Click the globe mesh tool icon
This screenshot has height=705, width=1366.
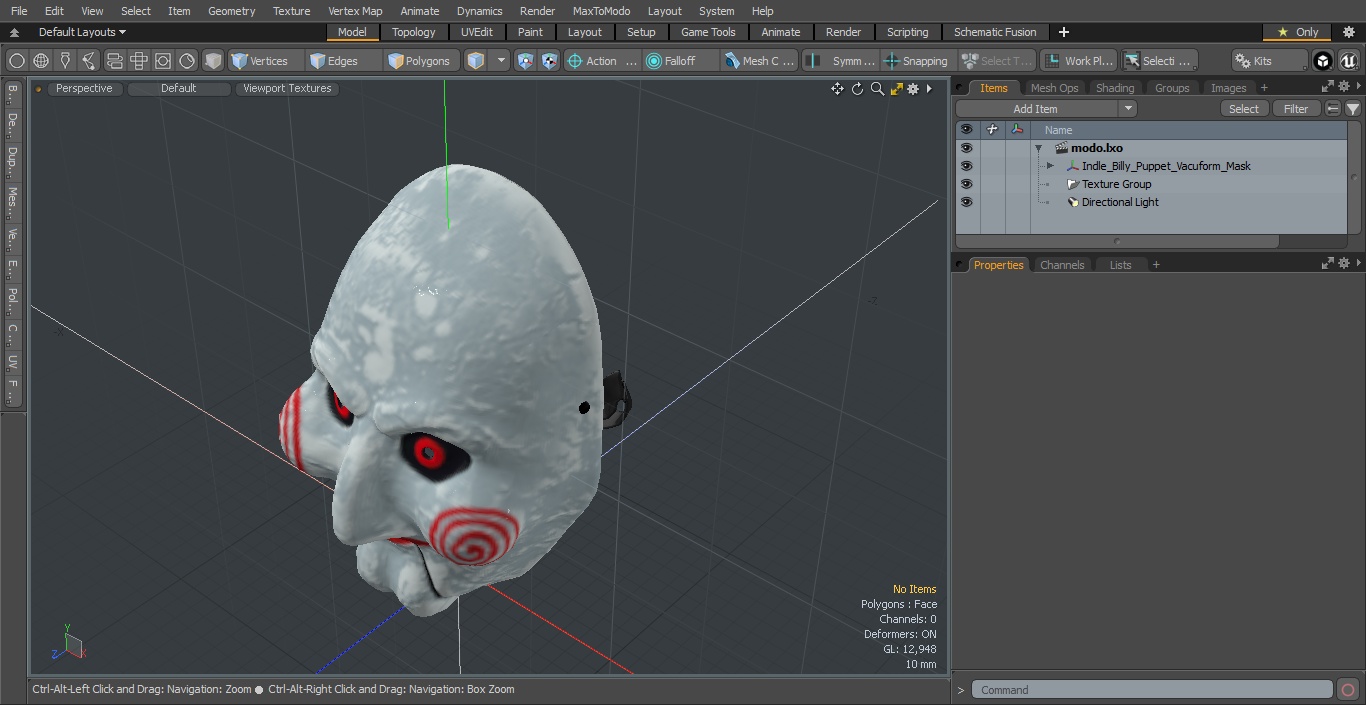click(x=41, y=61)
